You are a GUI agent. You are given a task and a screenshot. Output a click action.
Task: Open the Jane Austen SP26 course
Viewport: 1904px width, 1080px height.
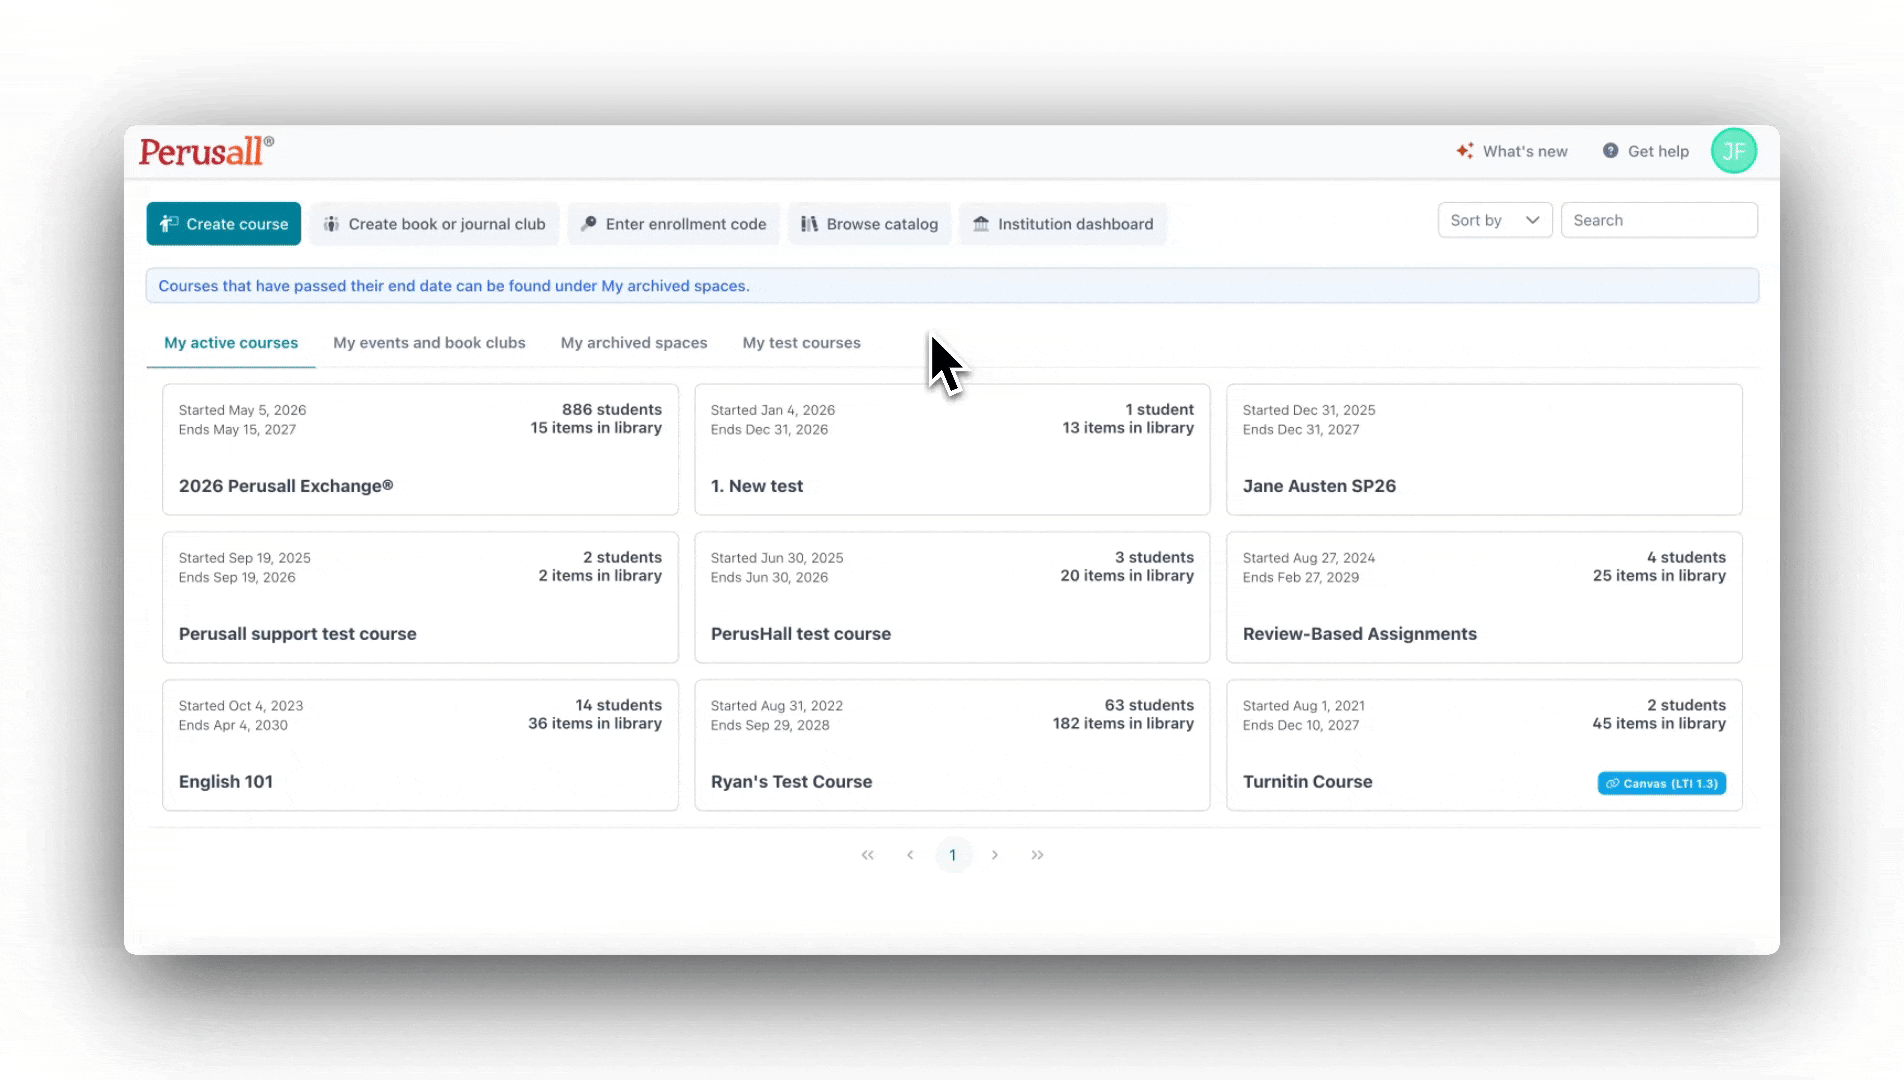tap(1484, 450)
